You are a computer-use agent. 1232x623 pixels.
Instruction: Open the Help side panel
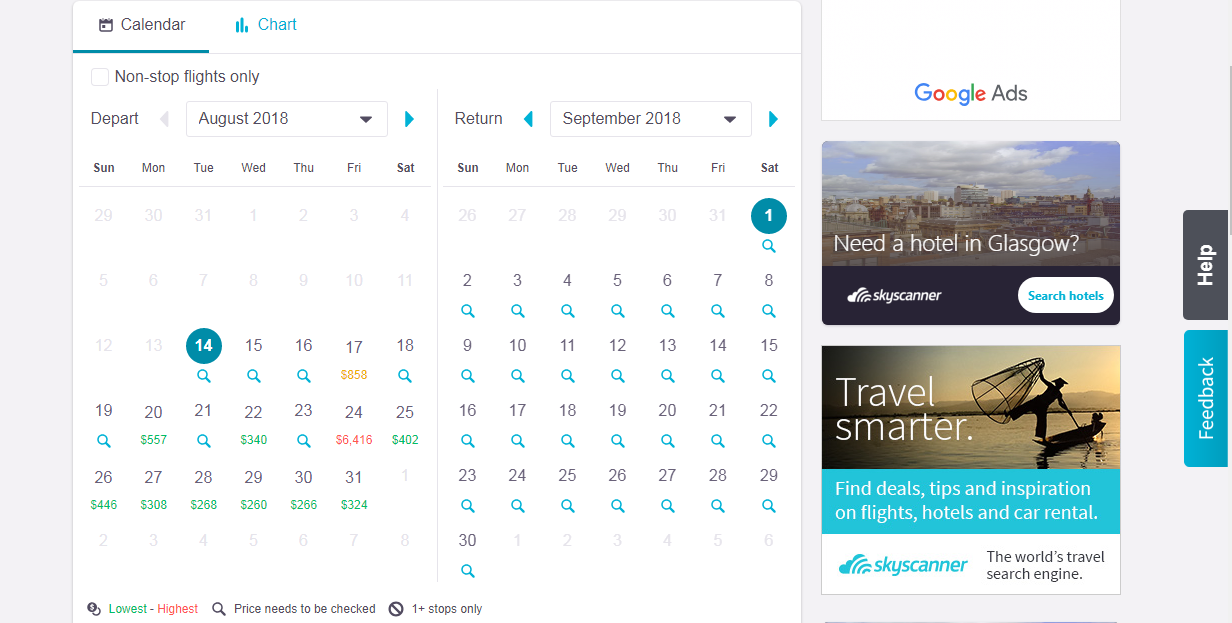click(1205, 265)
